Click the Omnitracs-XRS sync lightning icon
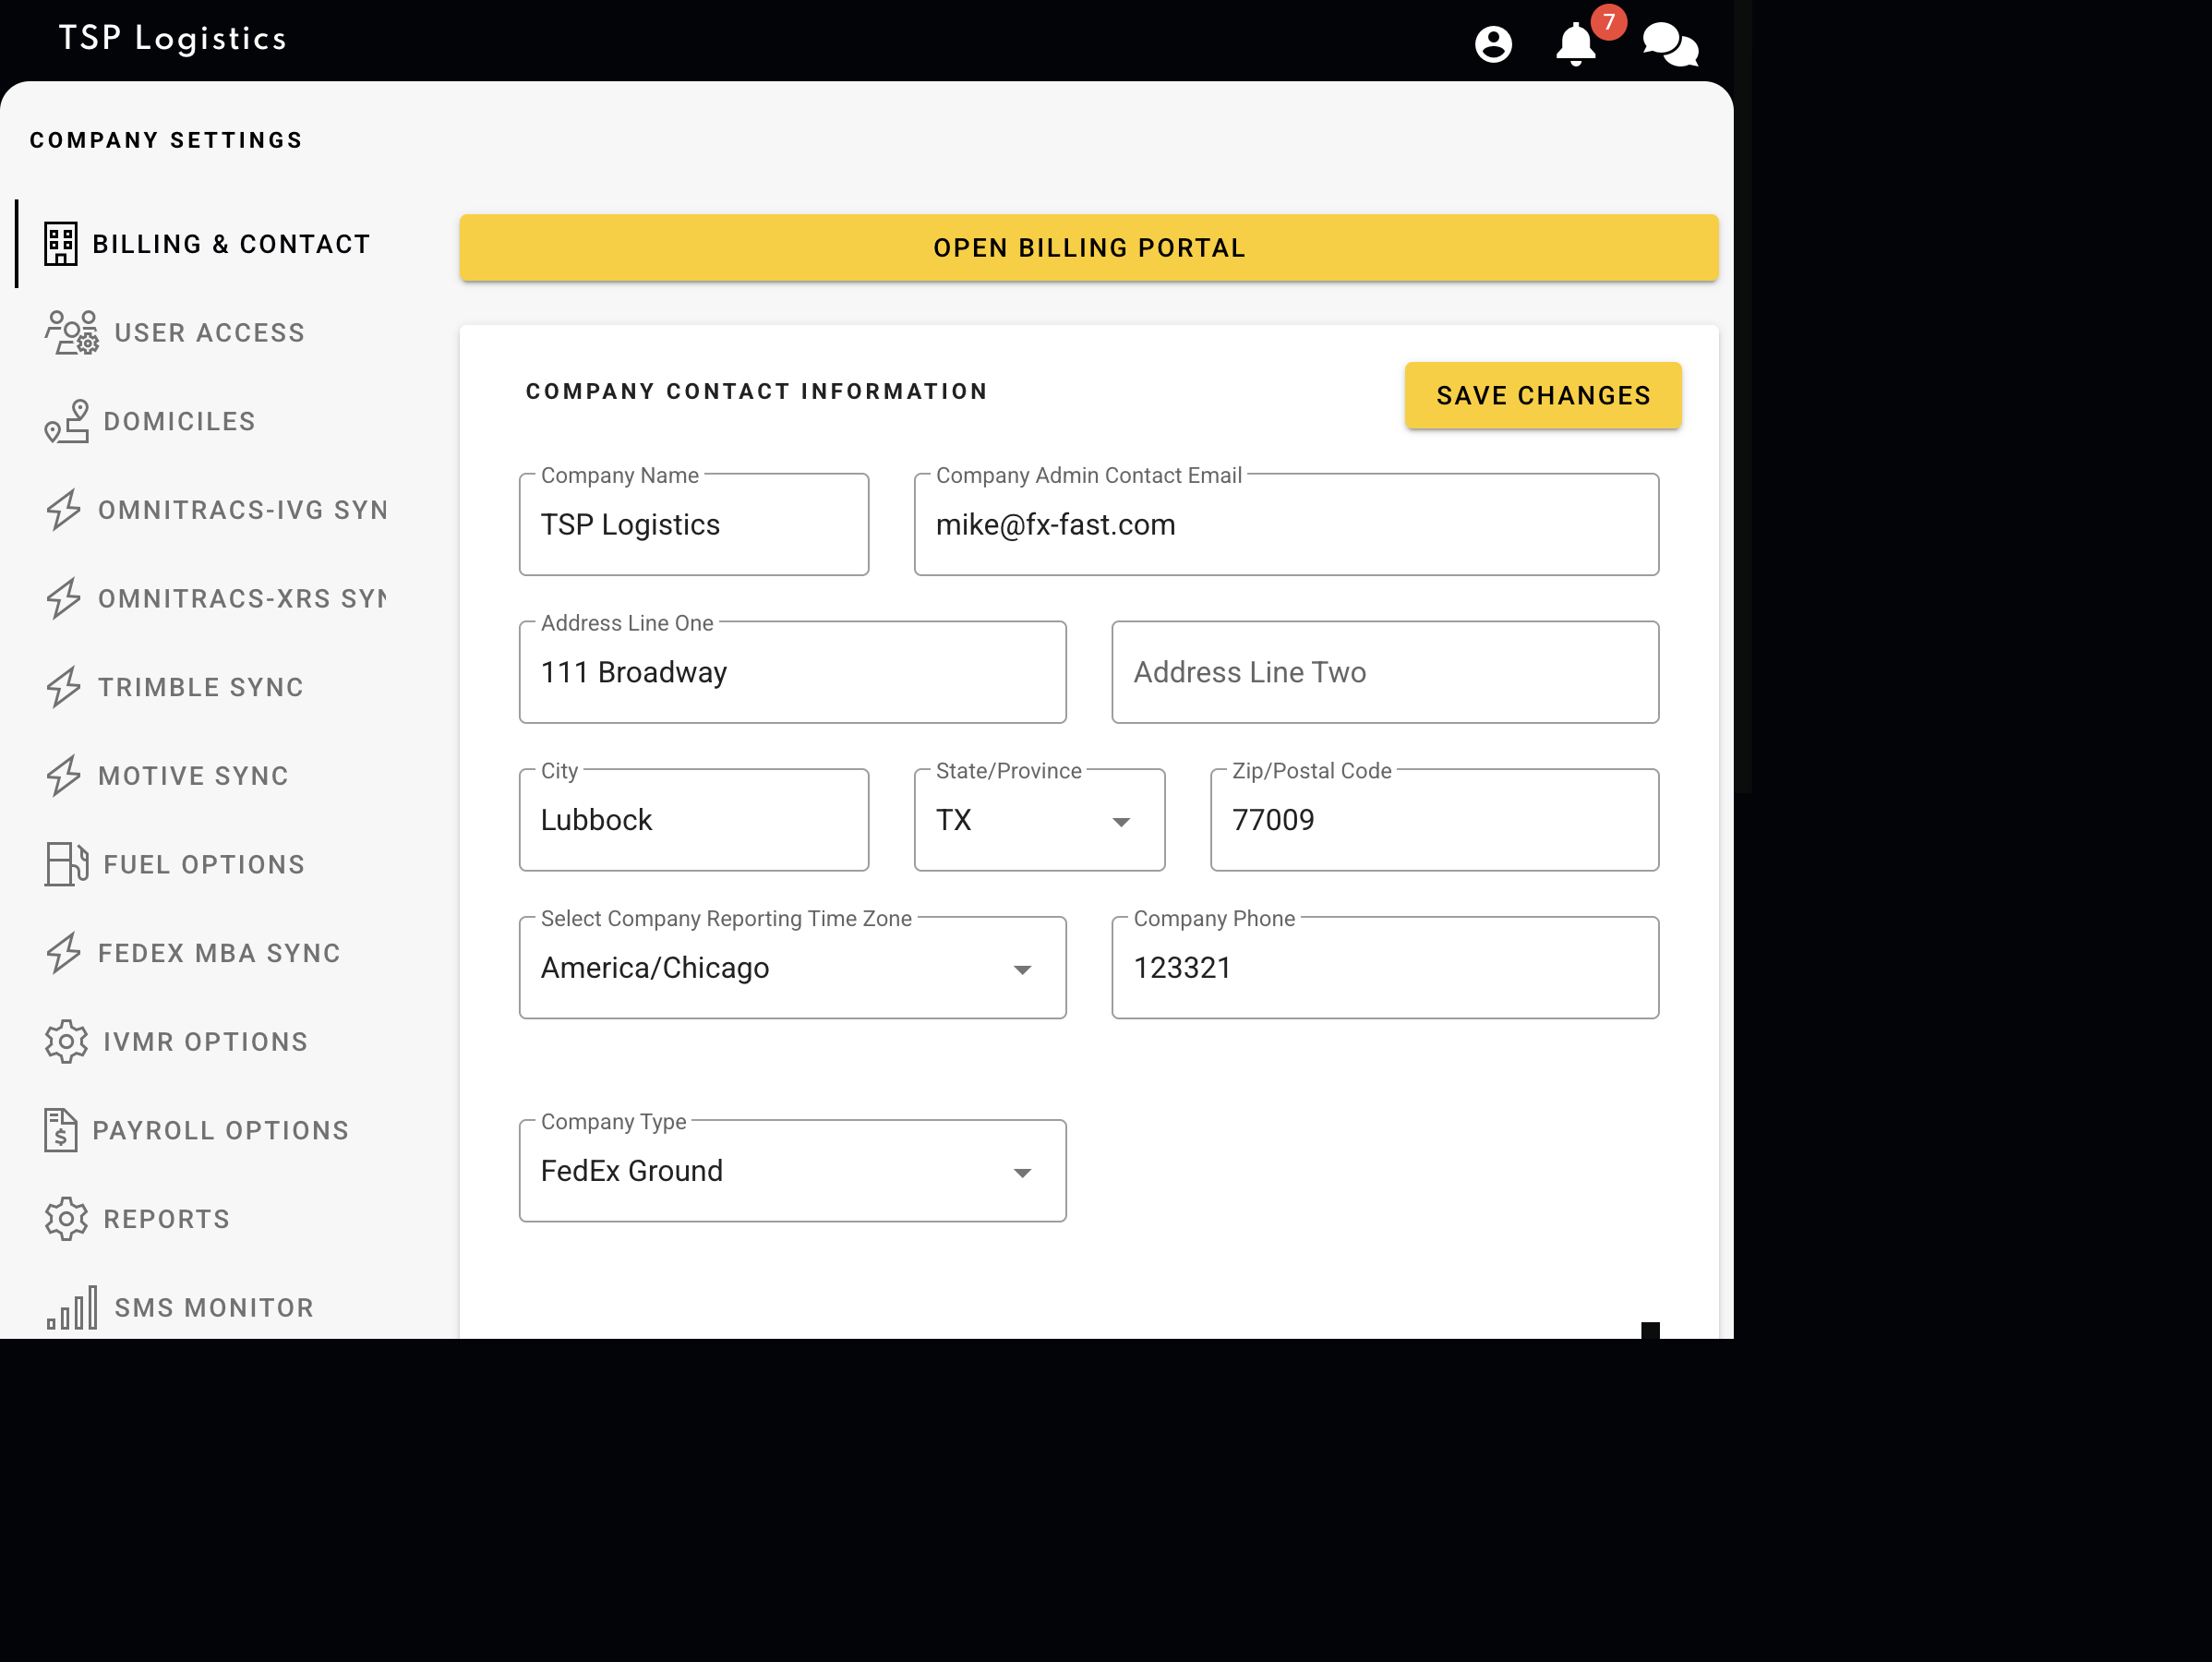Screen dimensions: 2212x1662 click(64, 599)
